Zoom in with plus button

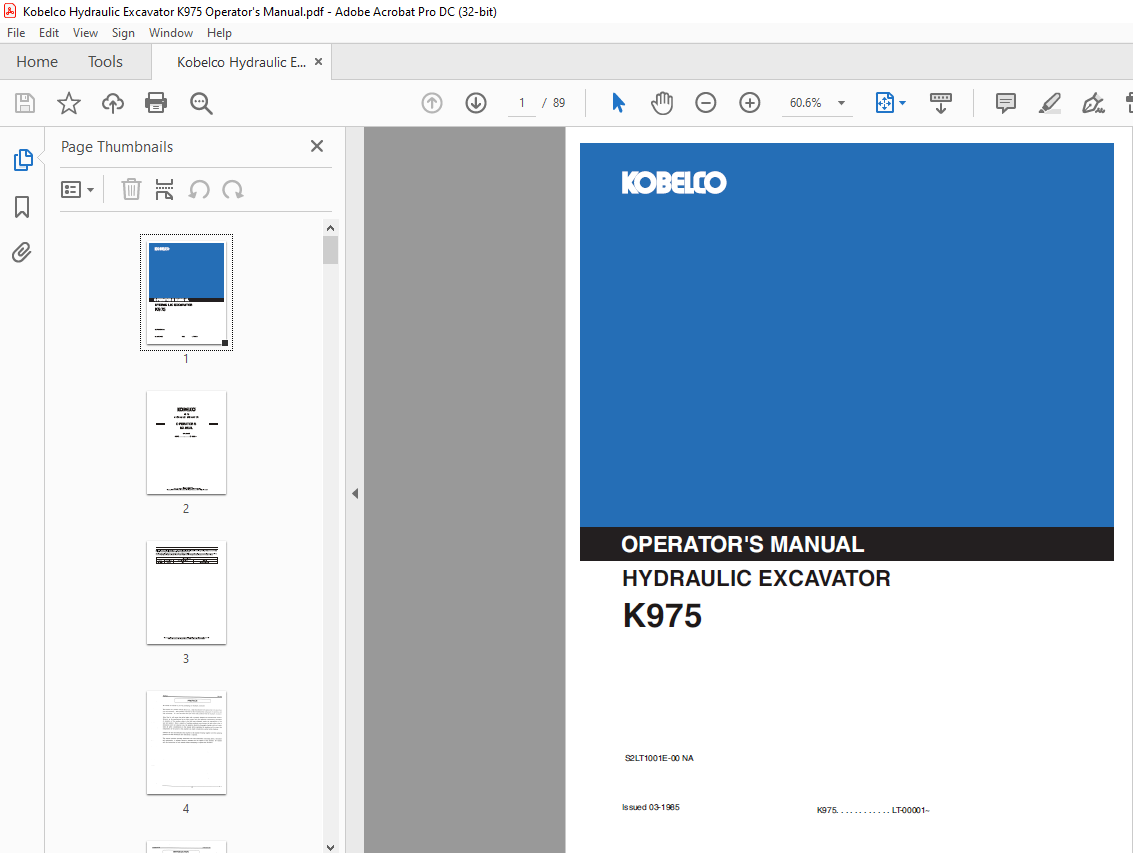click(749, 103)
